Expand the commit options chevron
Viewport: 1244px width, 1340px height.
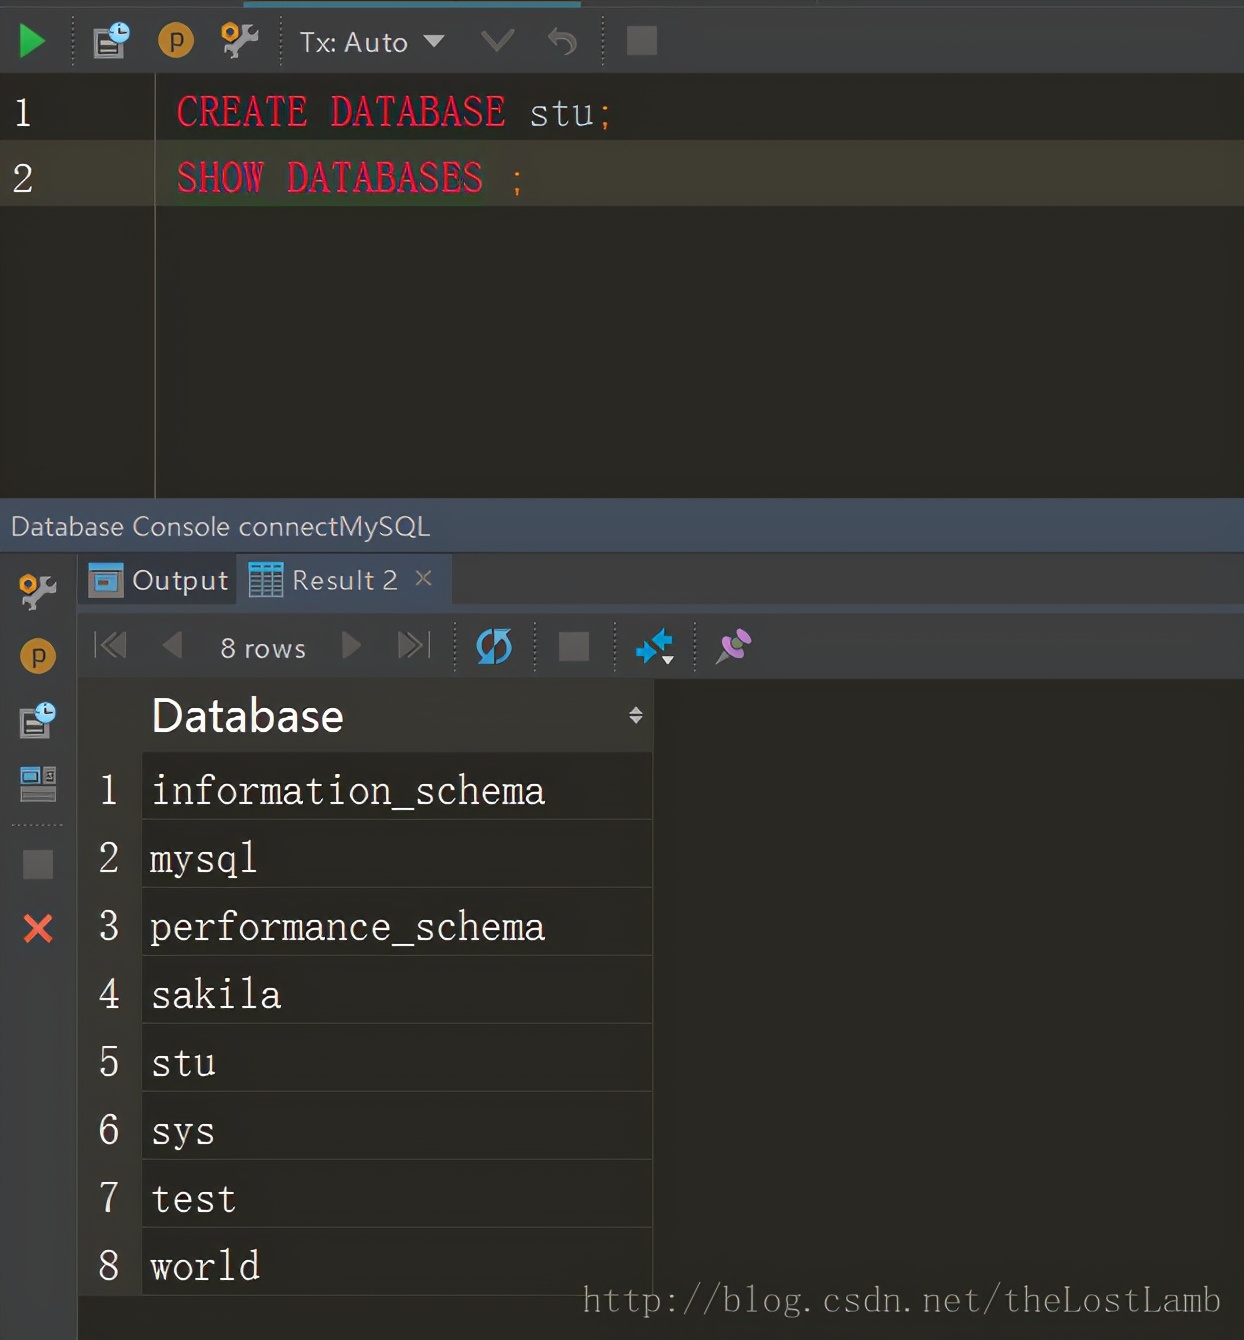(x=496, y=41)
